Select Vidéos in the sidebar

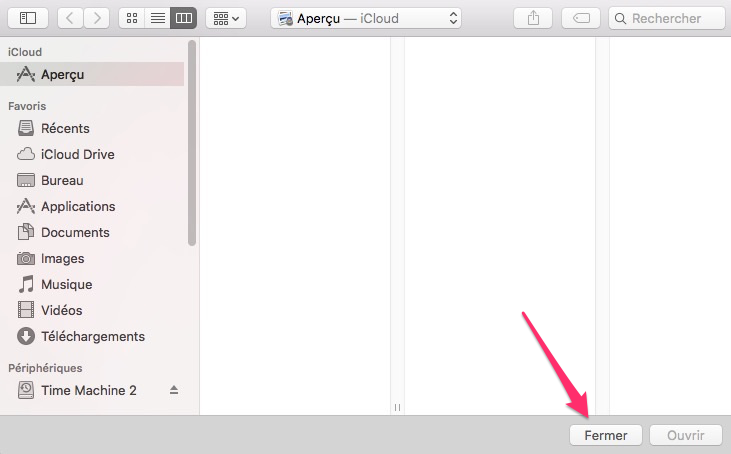point(92,310)
